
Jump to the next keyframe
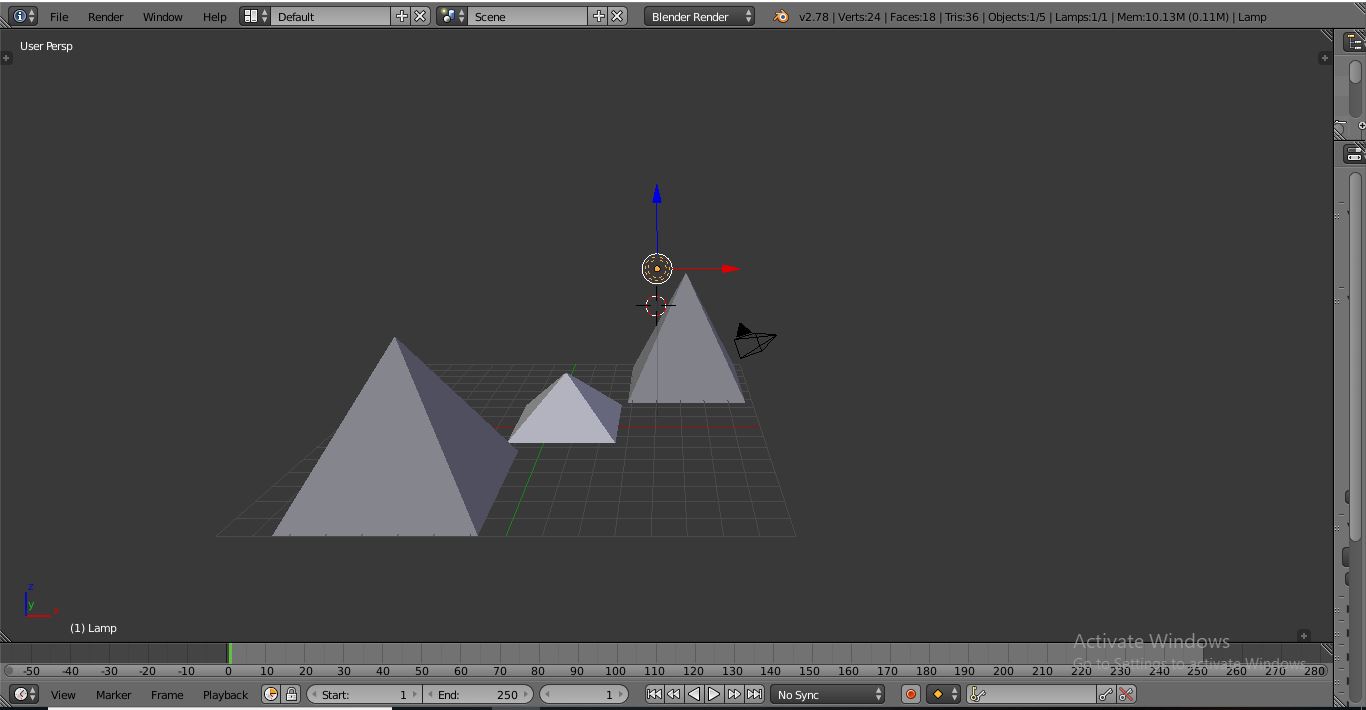(x=734, y=694)
